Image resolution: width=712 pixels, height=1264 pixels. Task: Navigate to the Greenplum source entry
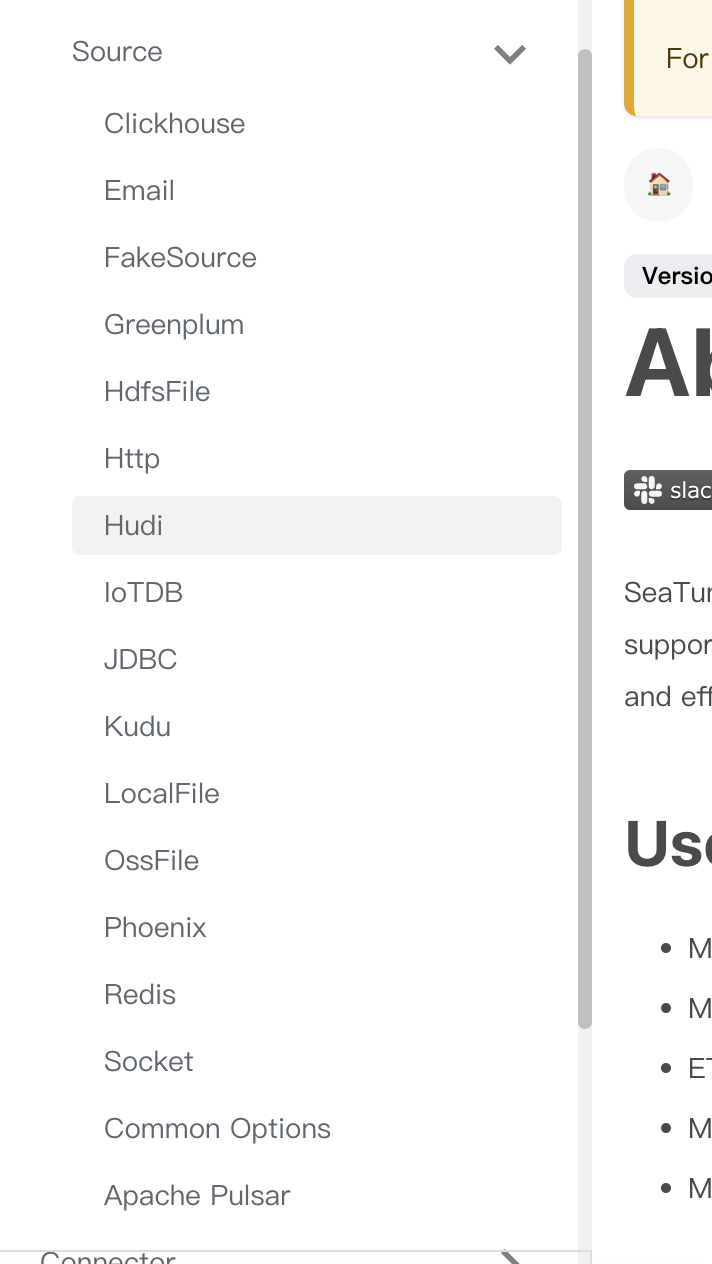click(x=174, y=324)
